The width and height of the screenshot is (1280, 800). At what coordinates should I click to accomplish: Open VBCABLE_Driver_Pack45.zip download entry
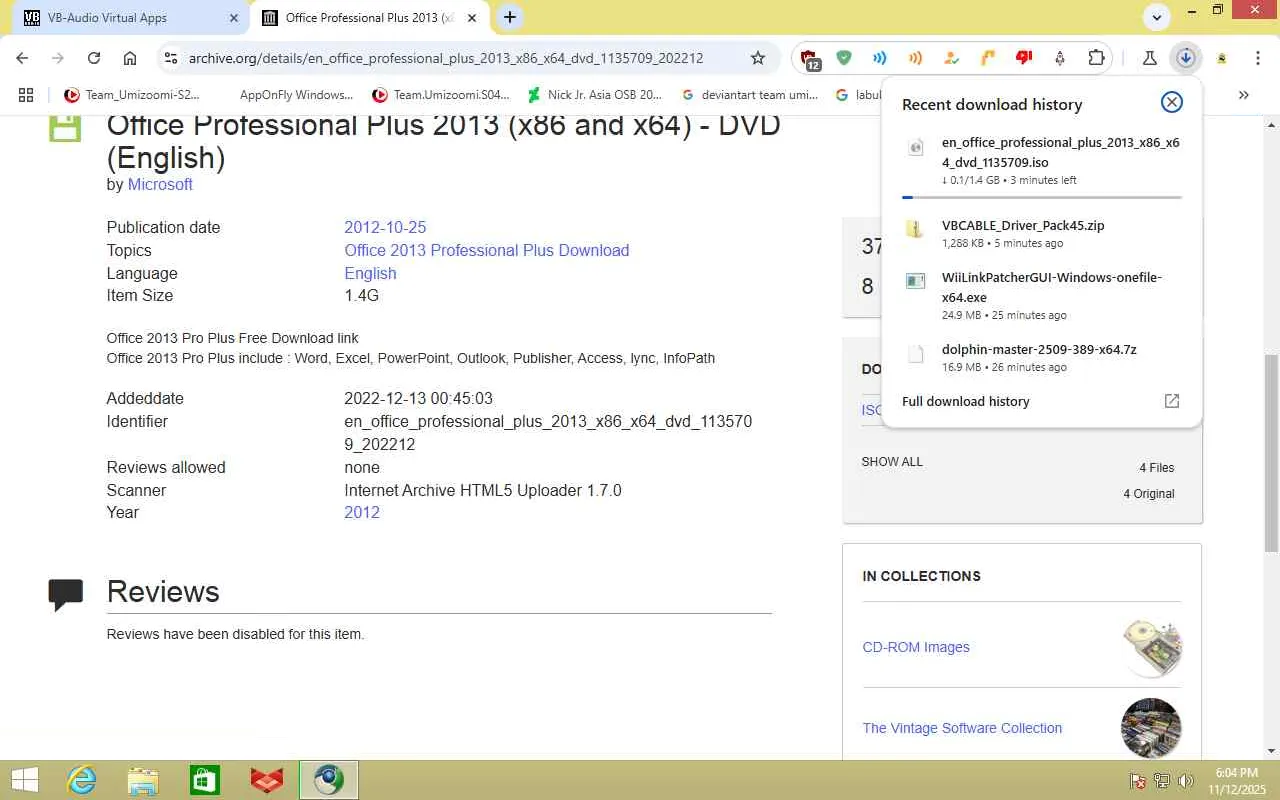(x=1042, y=233)
